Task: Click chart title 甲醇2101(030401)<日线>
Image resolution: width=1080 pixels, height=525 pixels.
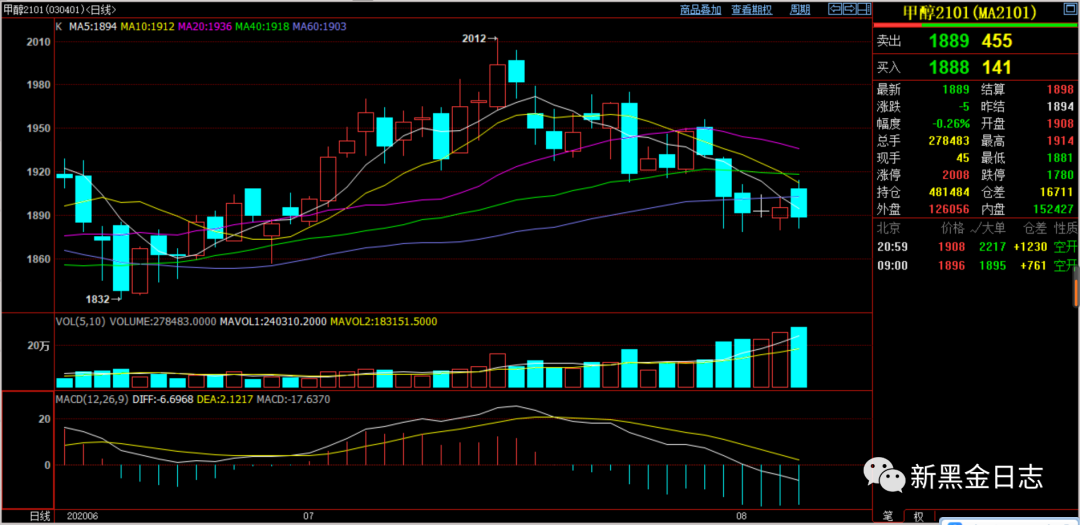Action: coord(59,10)
